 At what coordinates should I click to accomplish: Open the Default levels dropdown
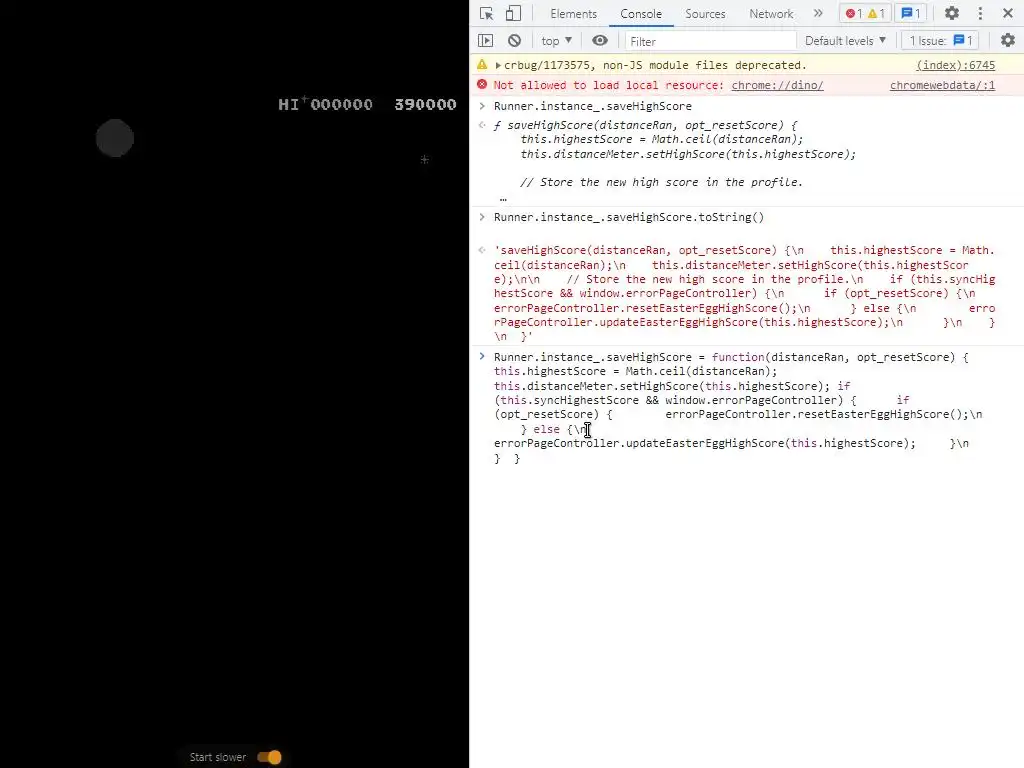[845, 40]
